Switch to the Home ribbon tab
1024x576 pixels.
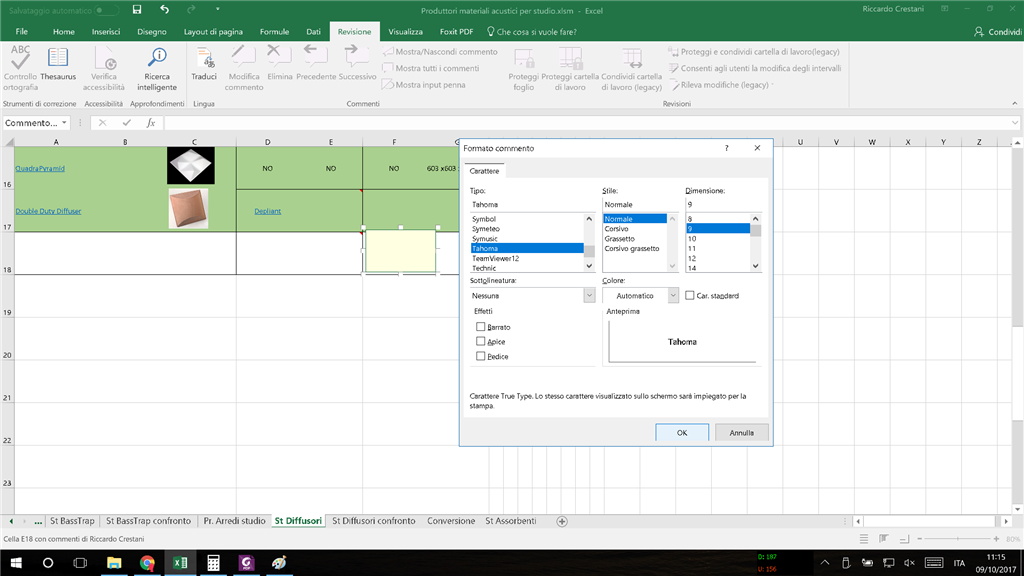(x=63, y=31)
